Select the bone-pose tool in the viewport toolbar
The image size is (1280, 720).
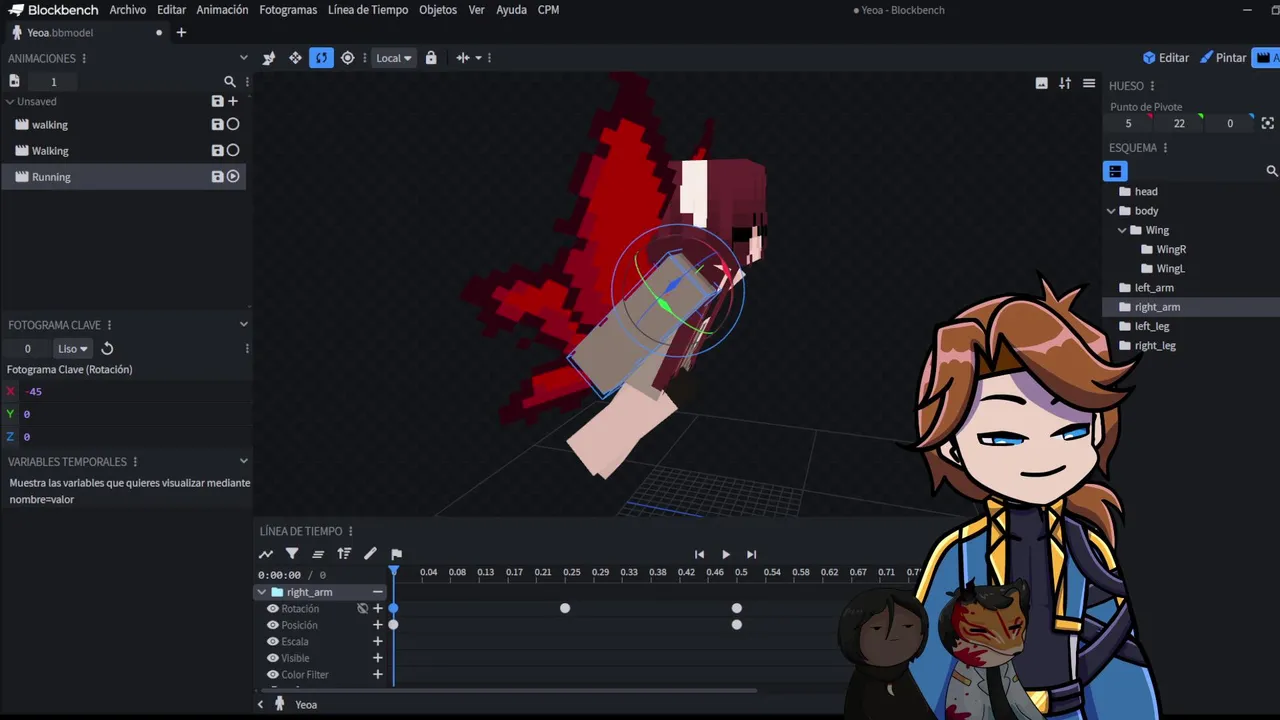point(269,58)
